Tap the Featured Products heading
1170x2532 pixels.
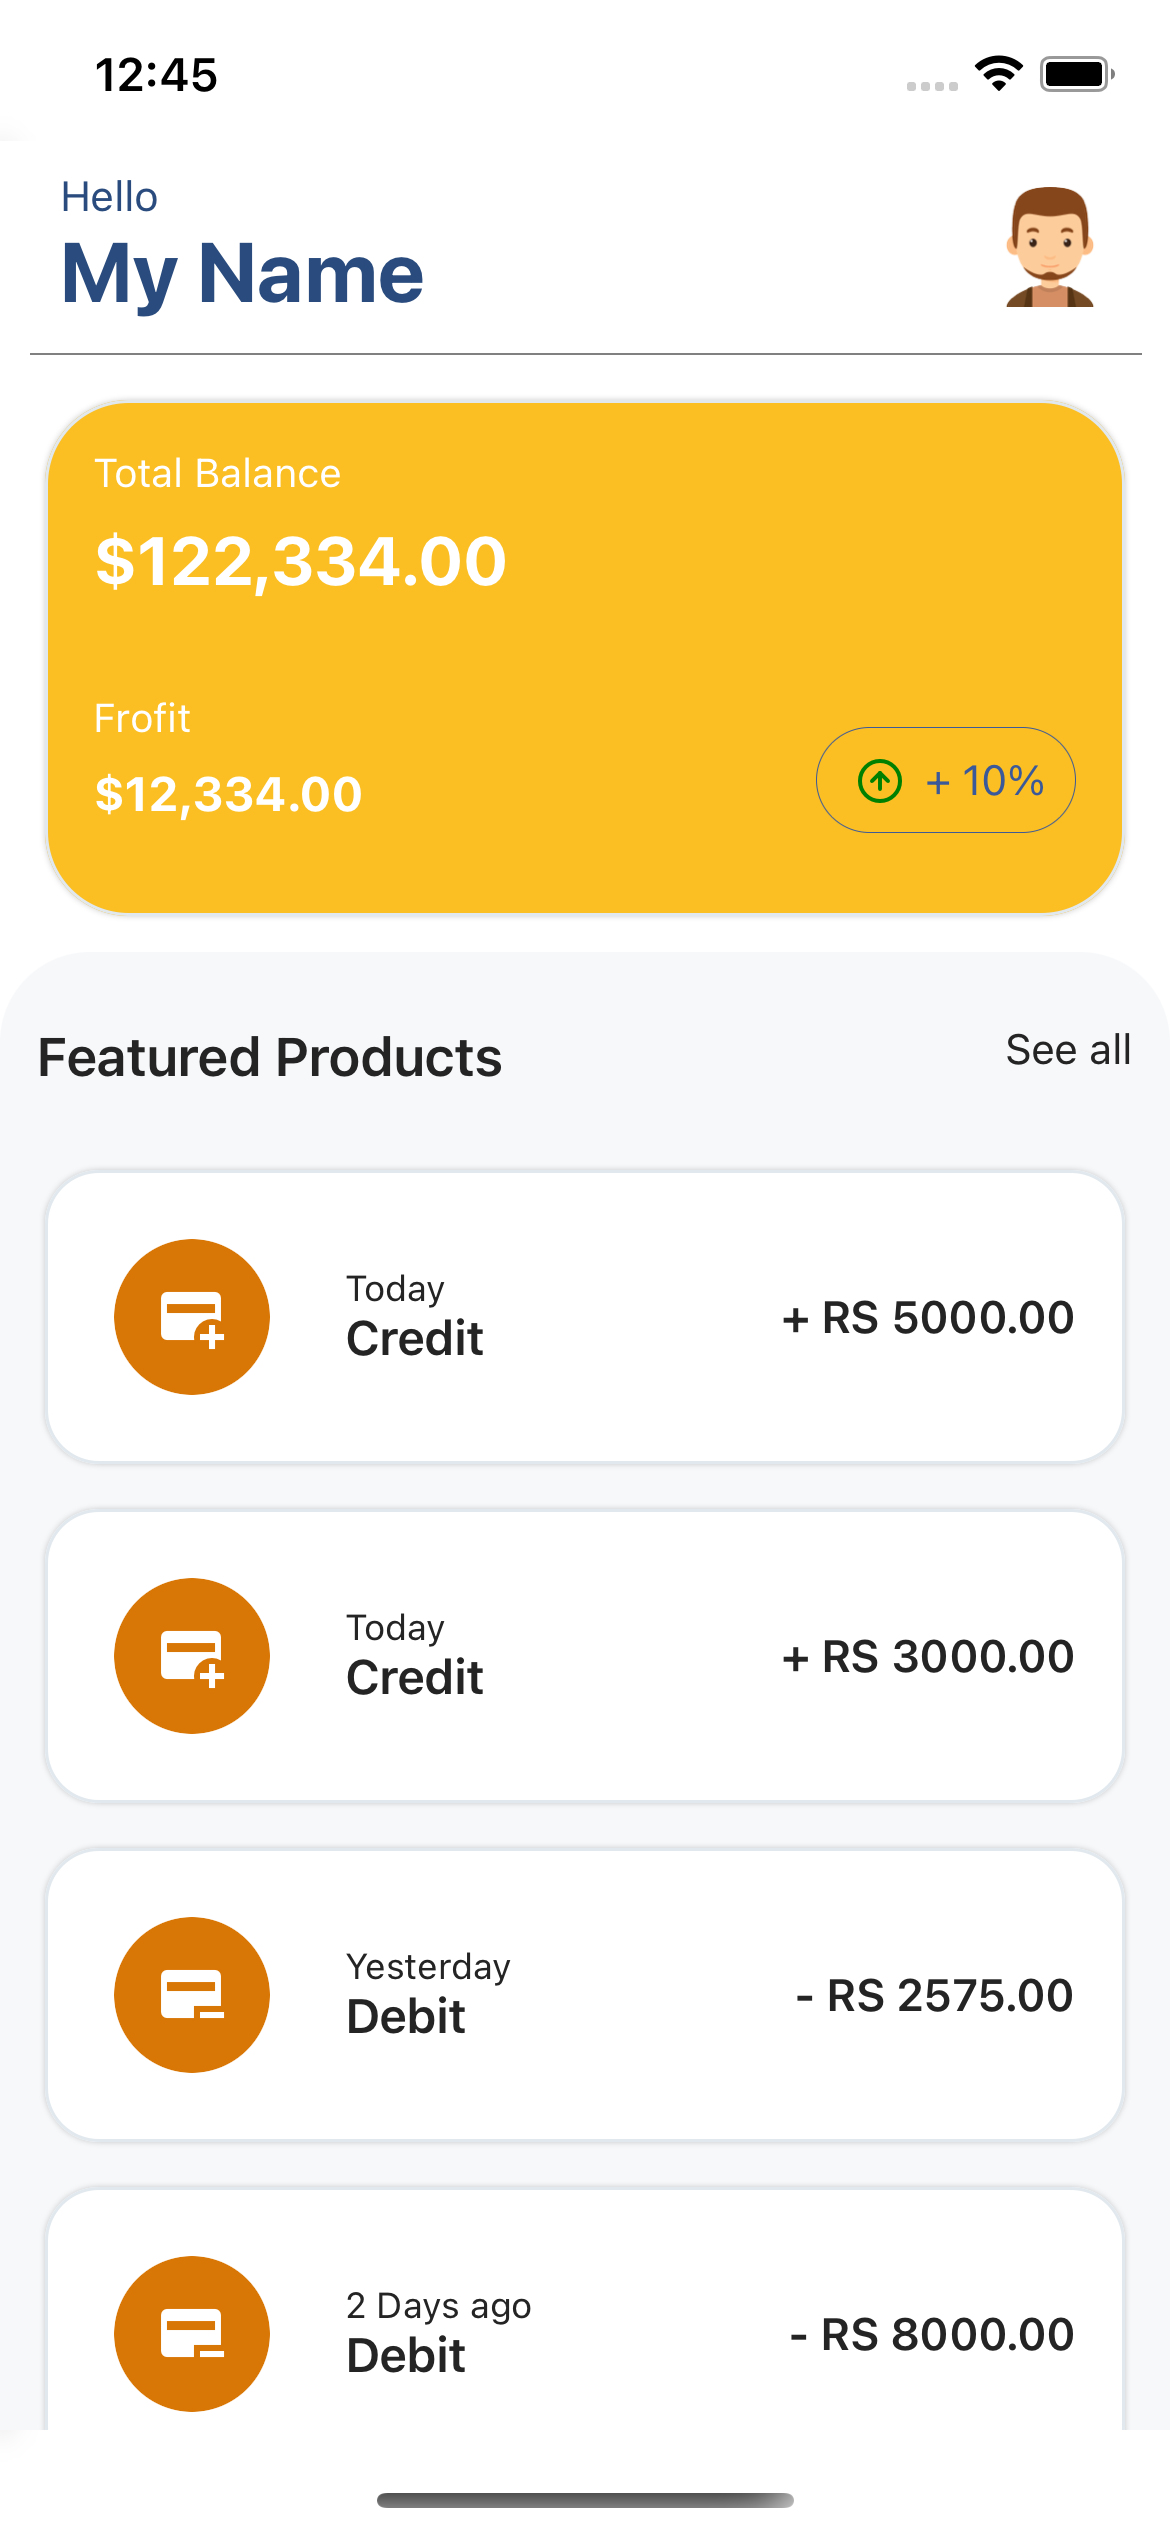270,1057
